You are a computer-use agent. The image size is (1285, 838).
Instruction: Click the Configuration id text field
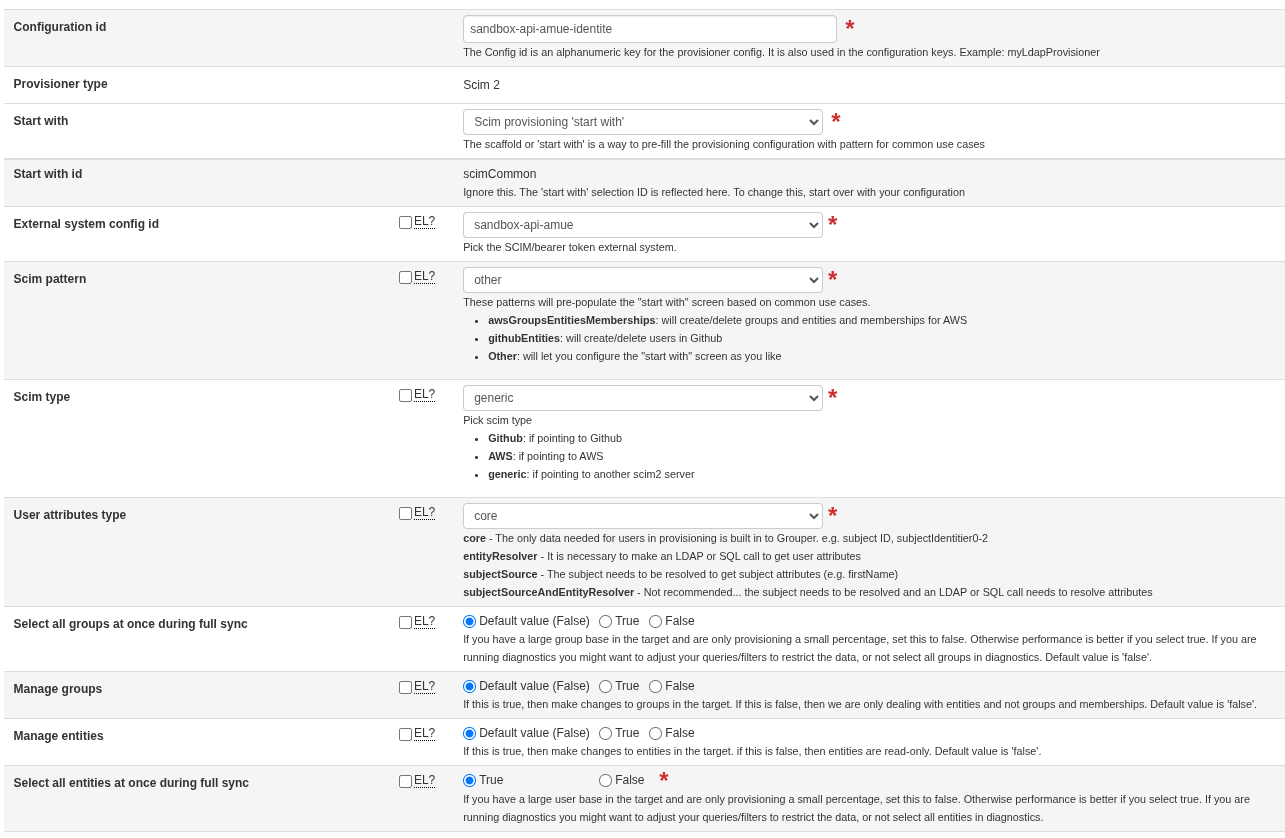[x=649, y=29]
